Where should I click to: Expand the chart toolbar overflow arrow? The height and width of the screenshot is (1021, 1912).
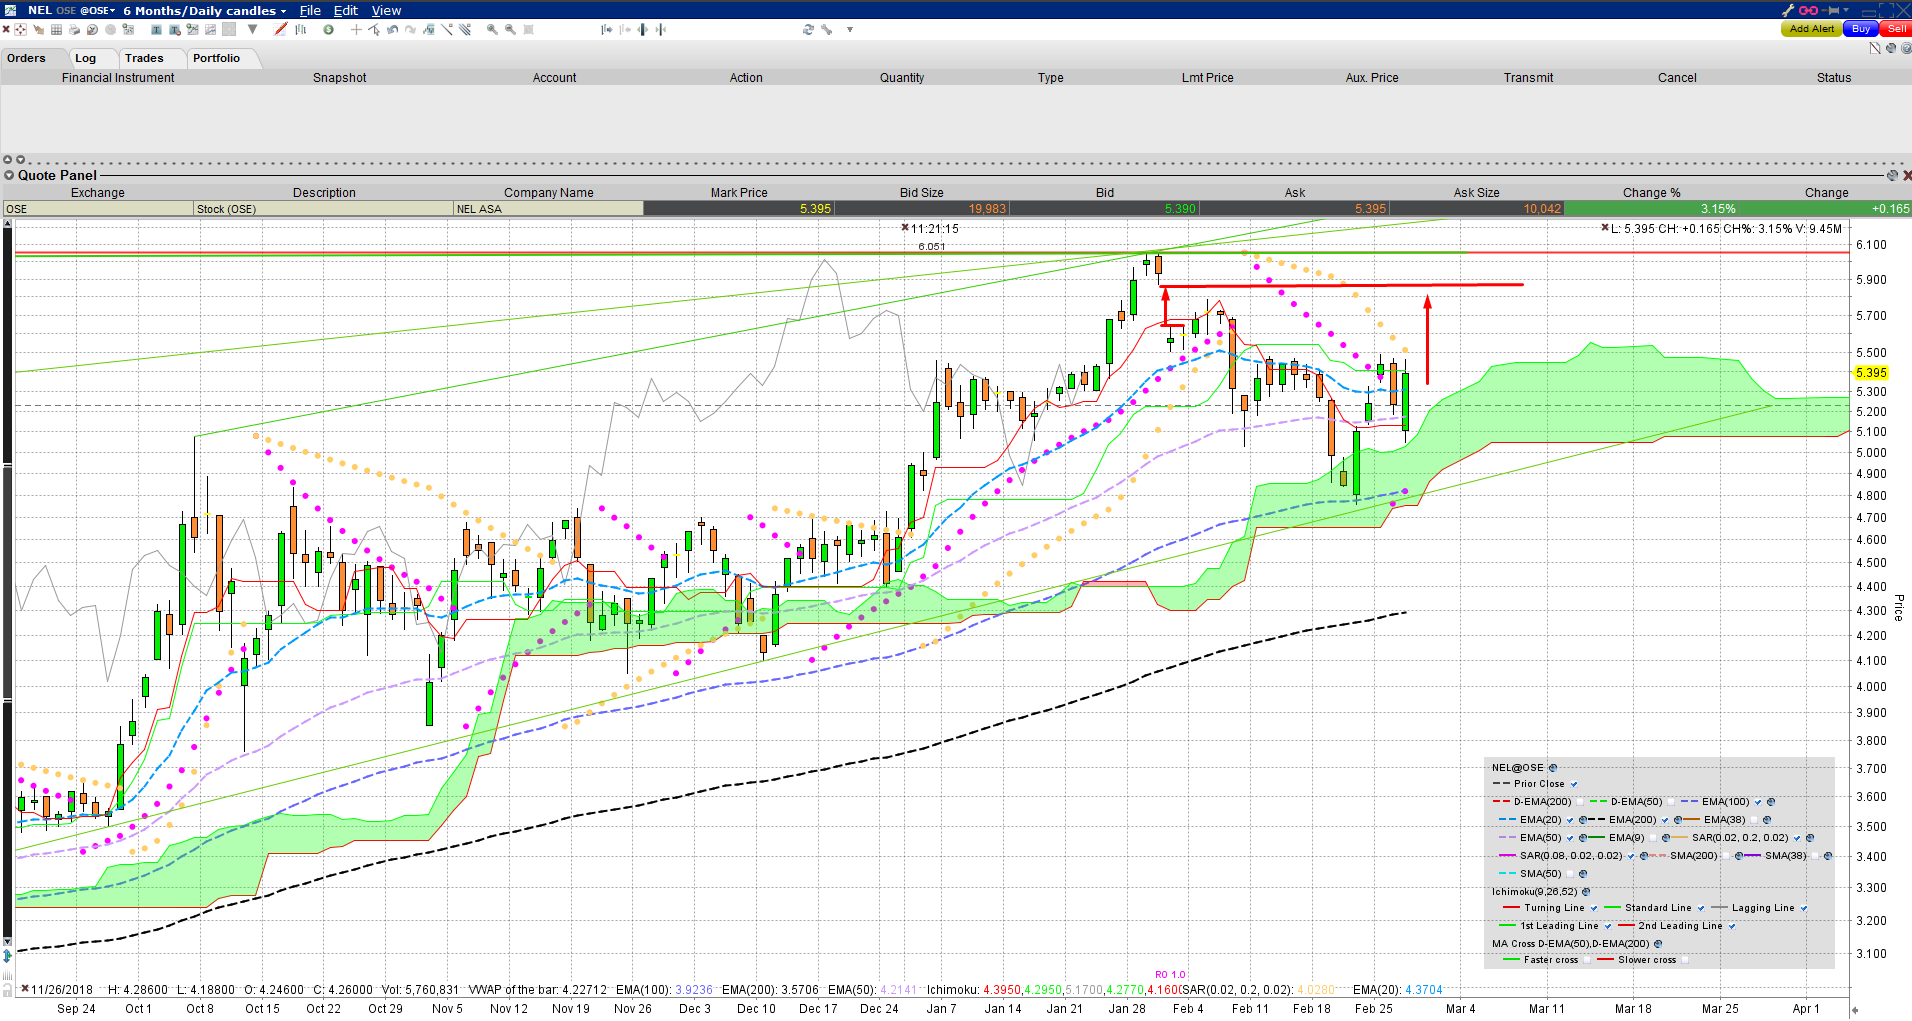pyautogui.click(x=850, y=29)
